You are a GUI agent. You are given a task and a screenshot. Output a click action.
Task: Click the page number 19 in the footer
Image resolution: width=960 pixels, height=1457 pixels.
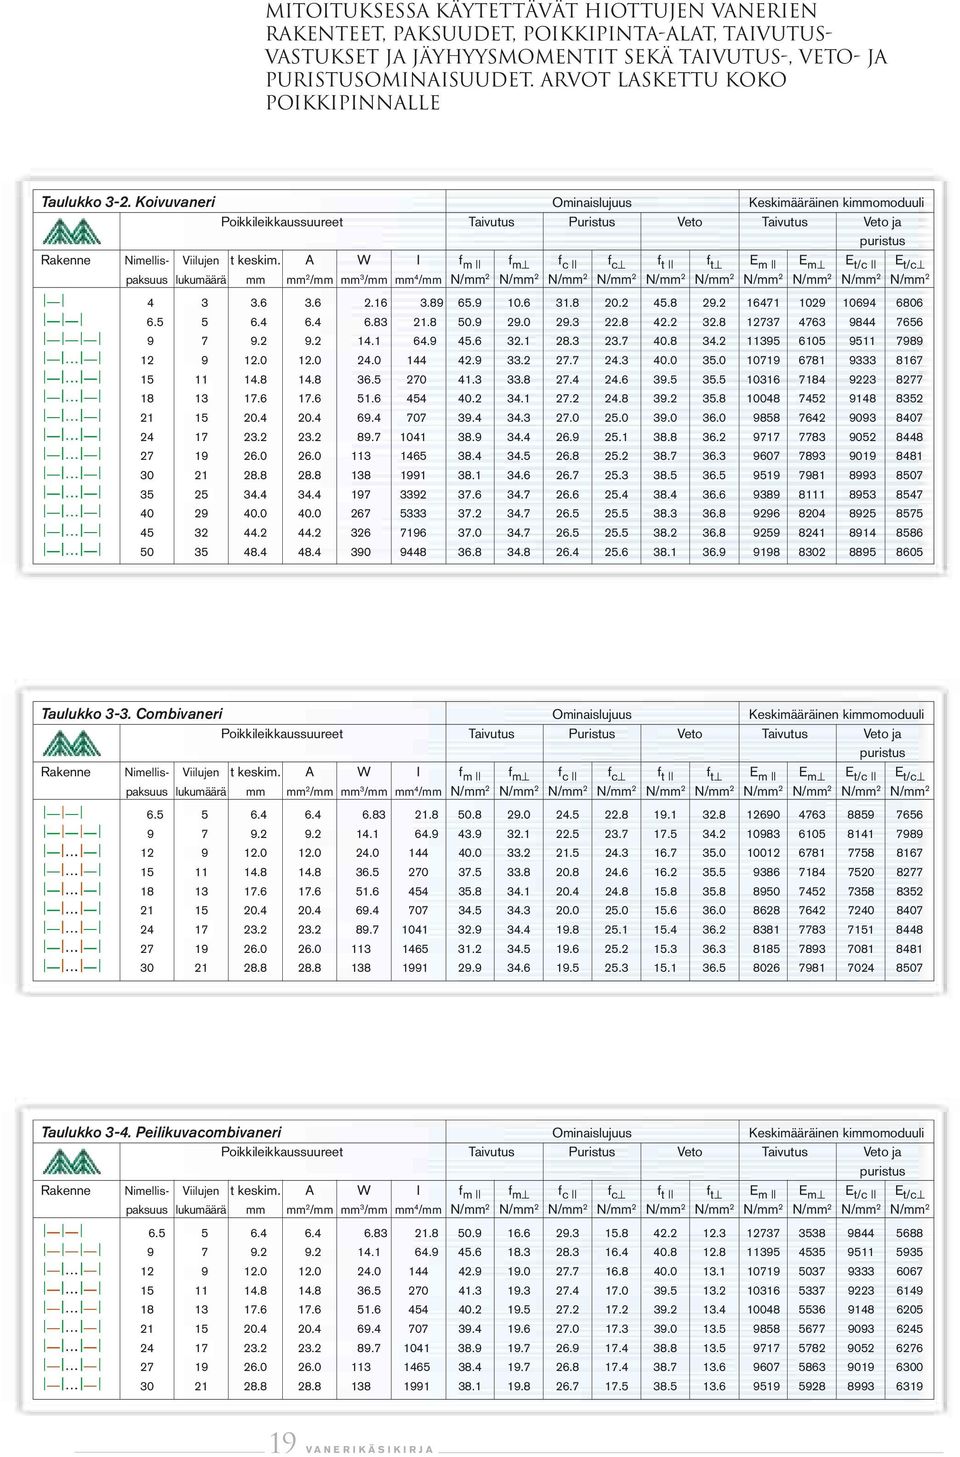point(283,1442)
